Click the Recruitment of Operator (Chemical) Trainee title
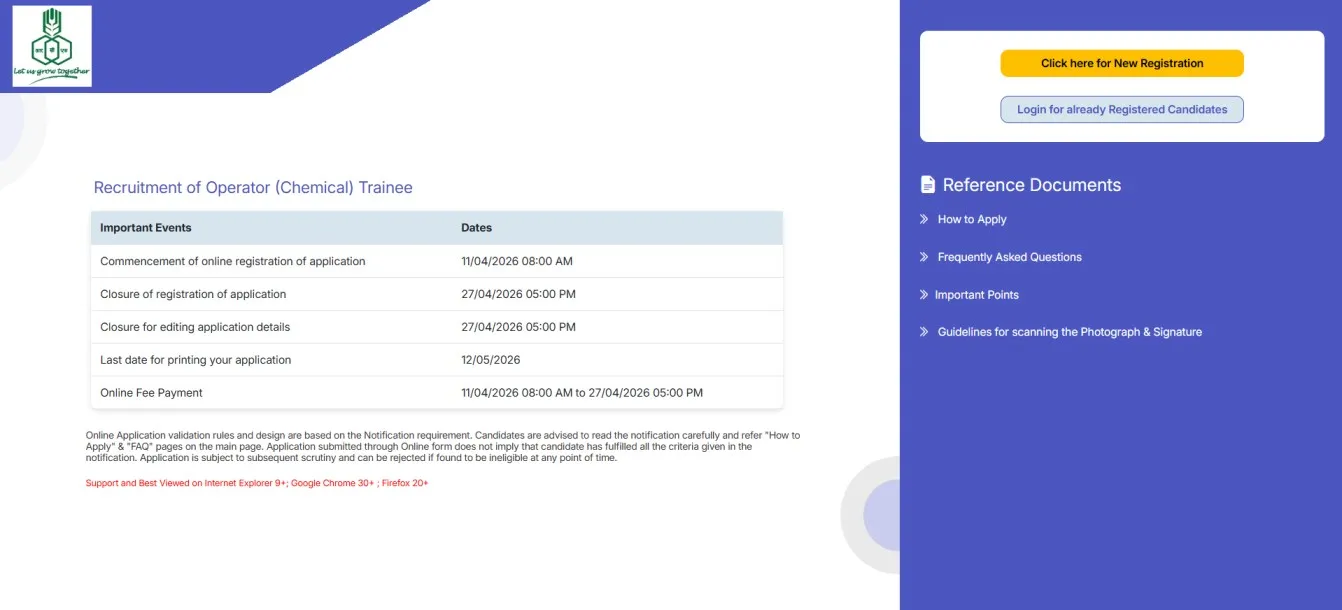Image resolution: width=1342 pixels, height=610 pixels. (253, 188)
